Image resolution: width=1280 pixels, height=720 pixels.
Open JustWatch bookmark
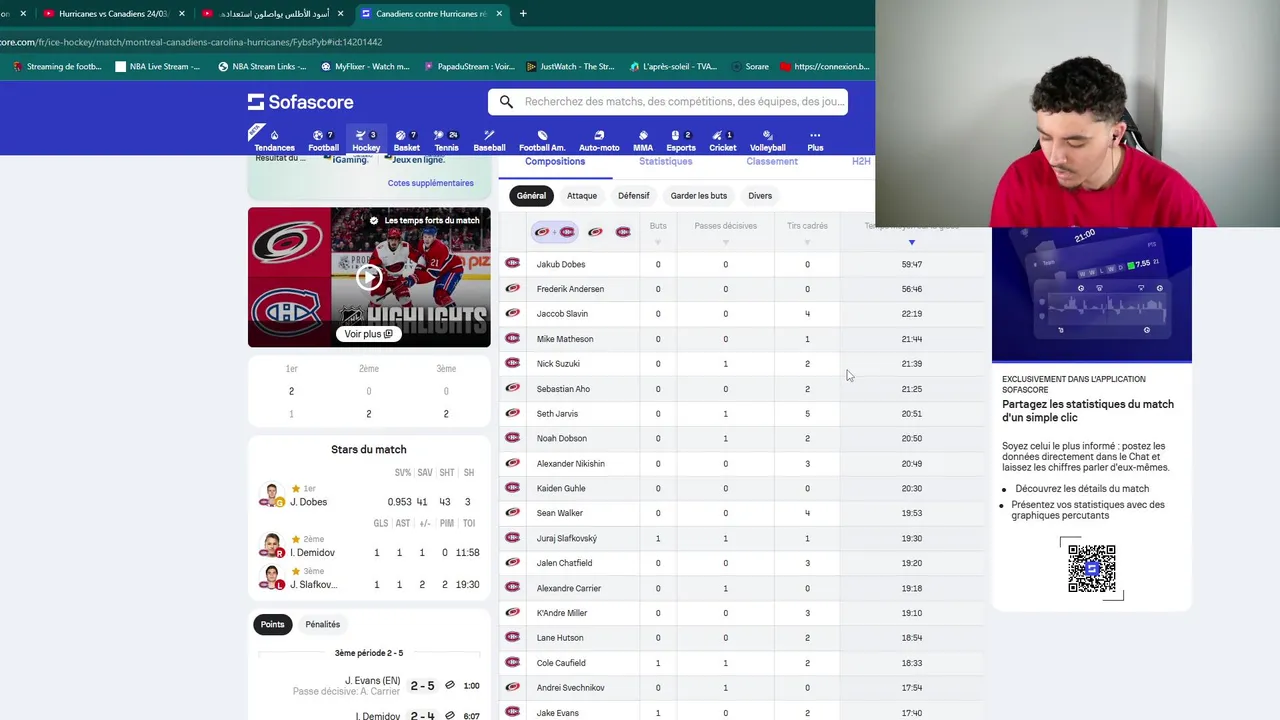pos(571,67)
